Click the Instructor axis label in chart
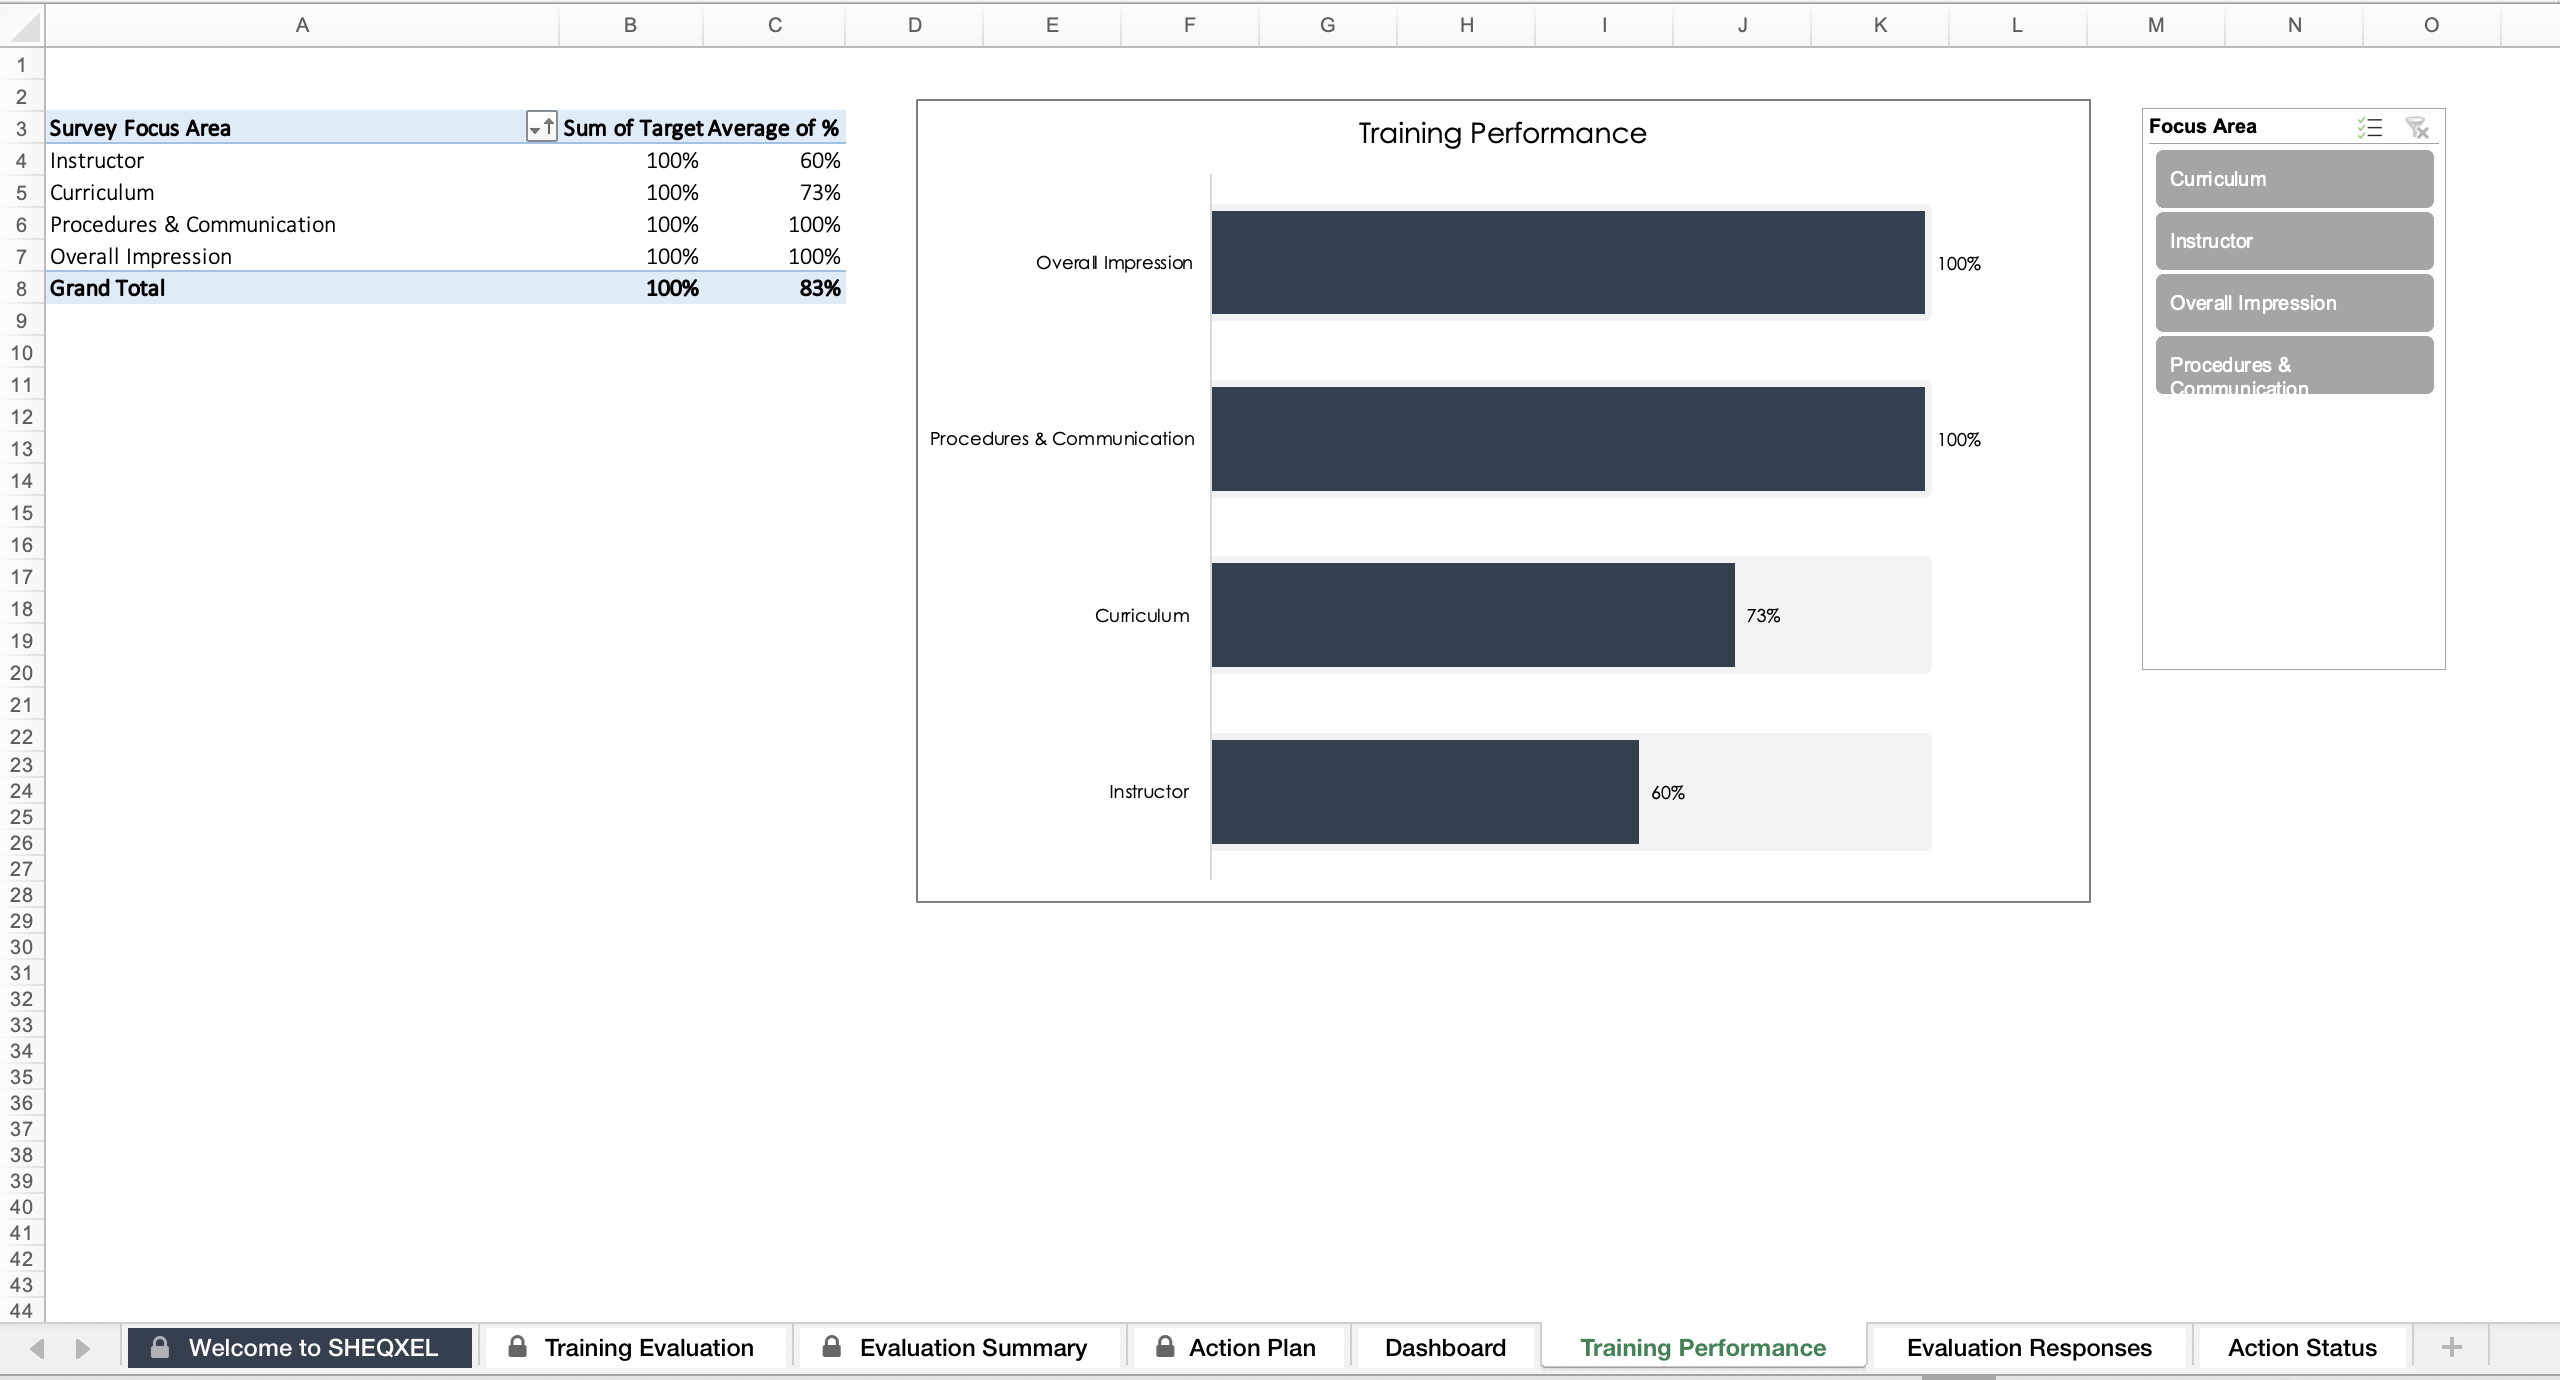Image resolution: width=2560 pixels, height=1380 pixels. 1148,792
